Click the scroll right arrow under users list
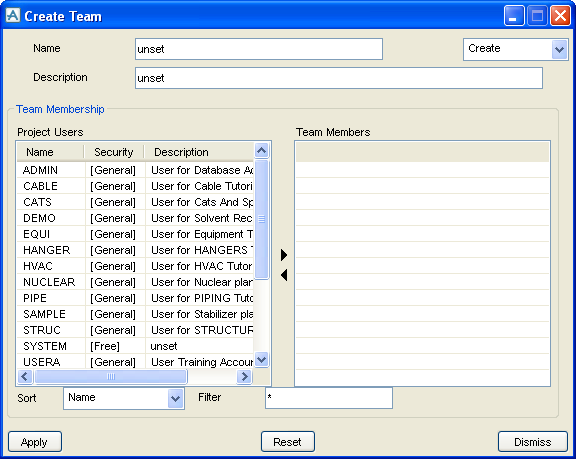This screenshot has height=459, width=576. point(244,376)
